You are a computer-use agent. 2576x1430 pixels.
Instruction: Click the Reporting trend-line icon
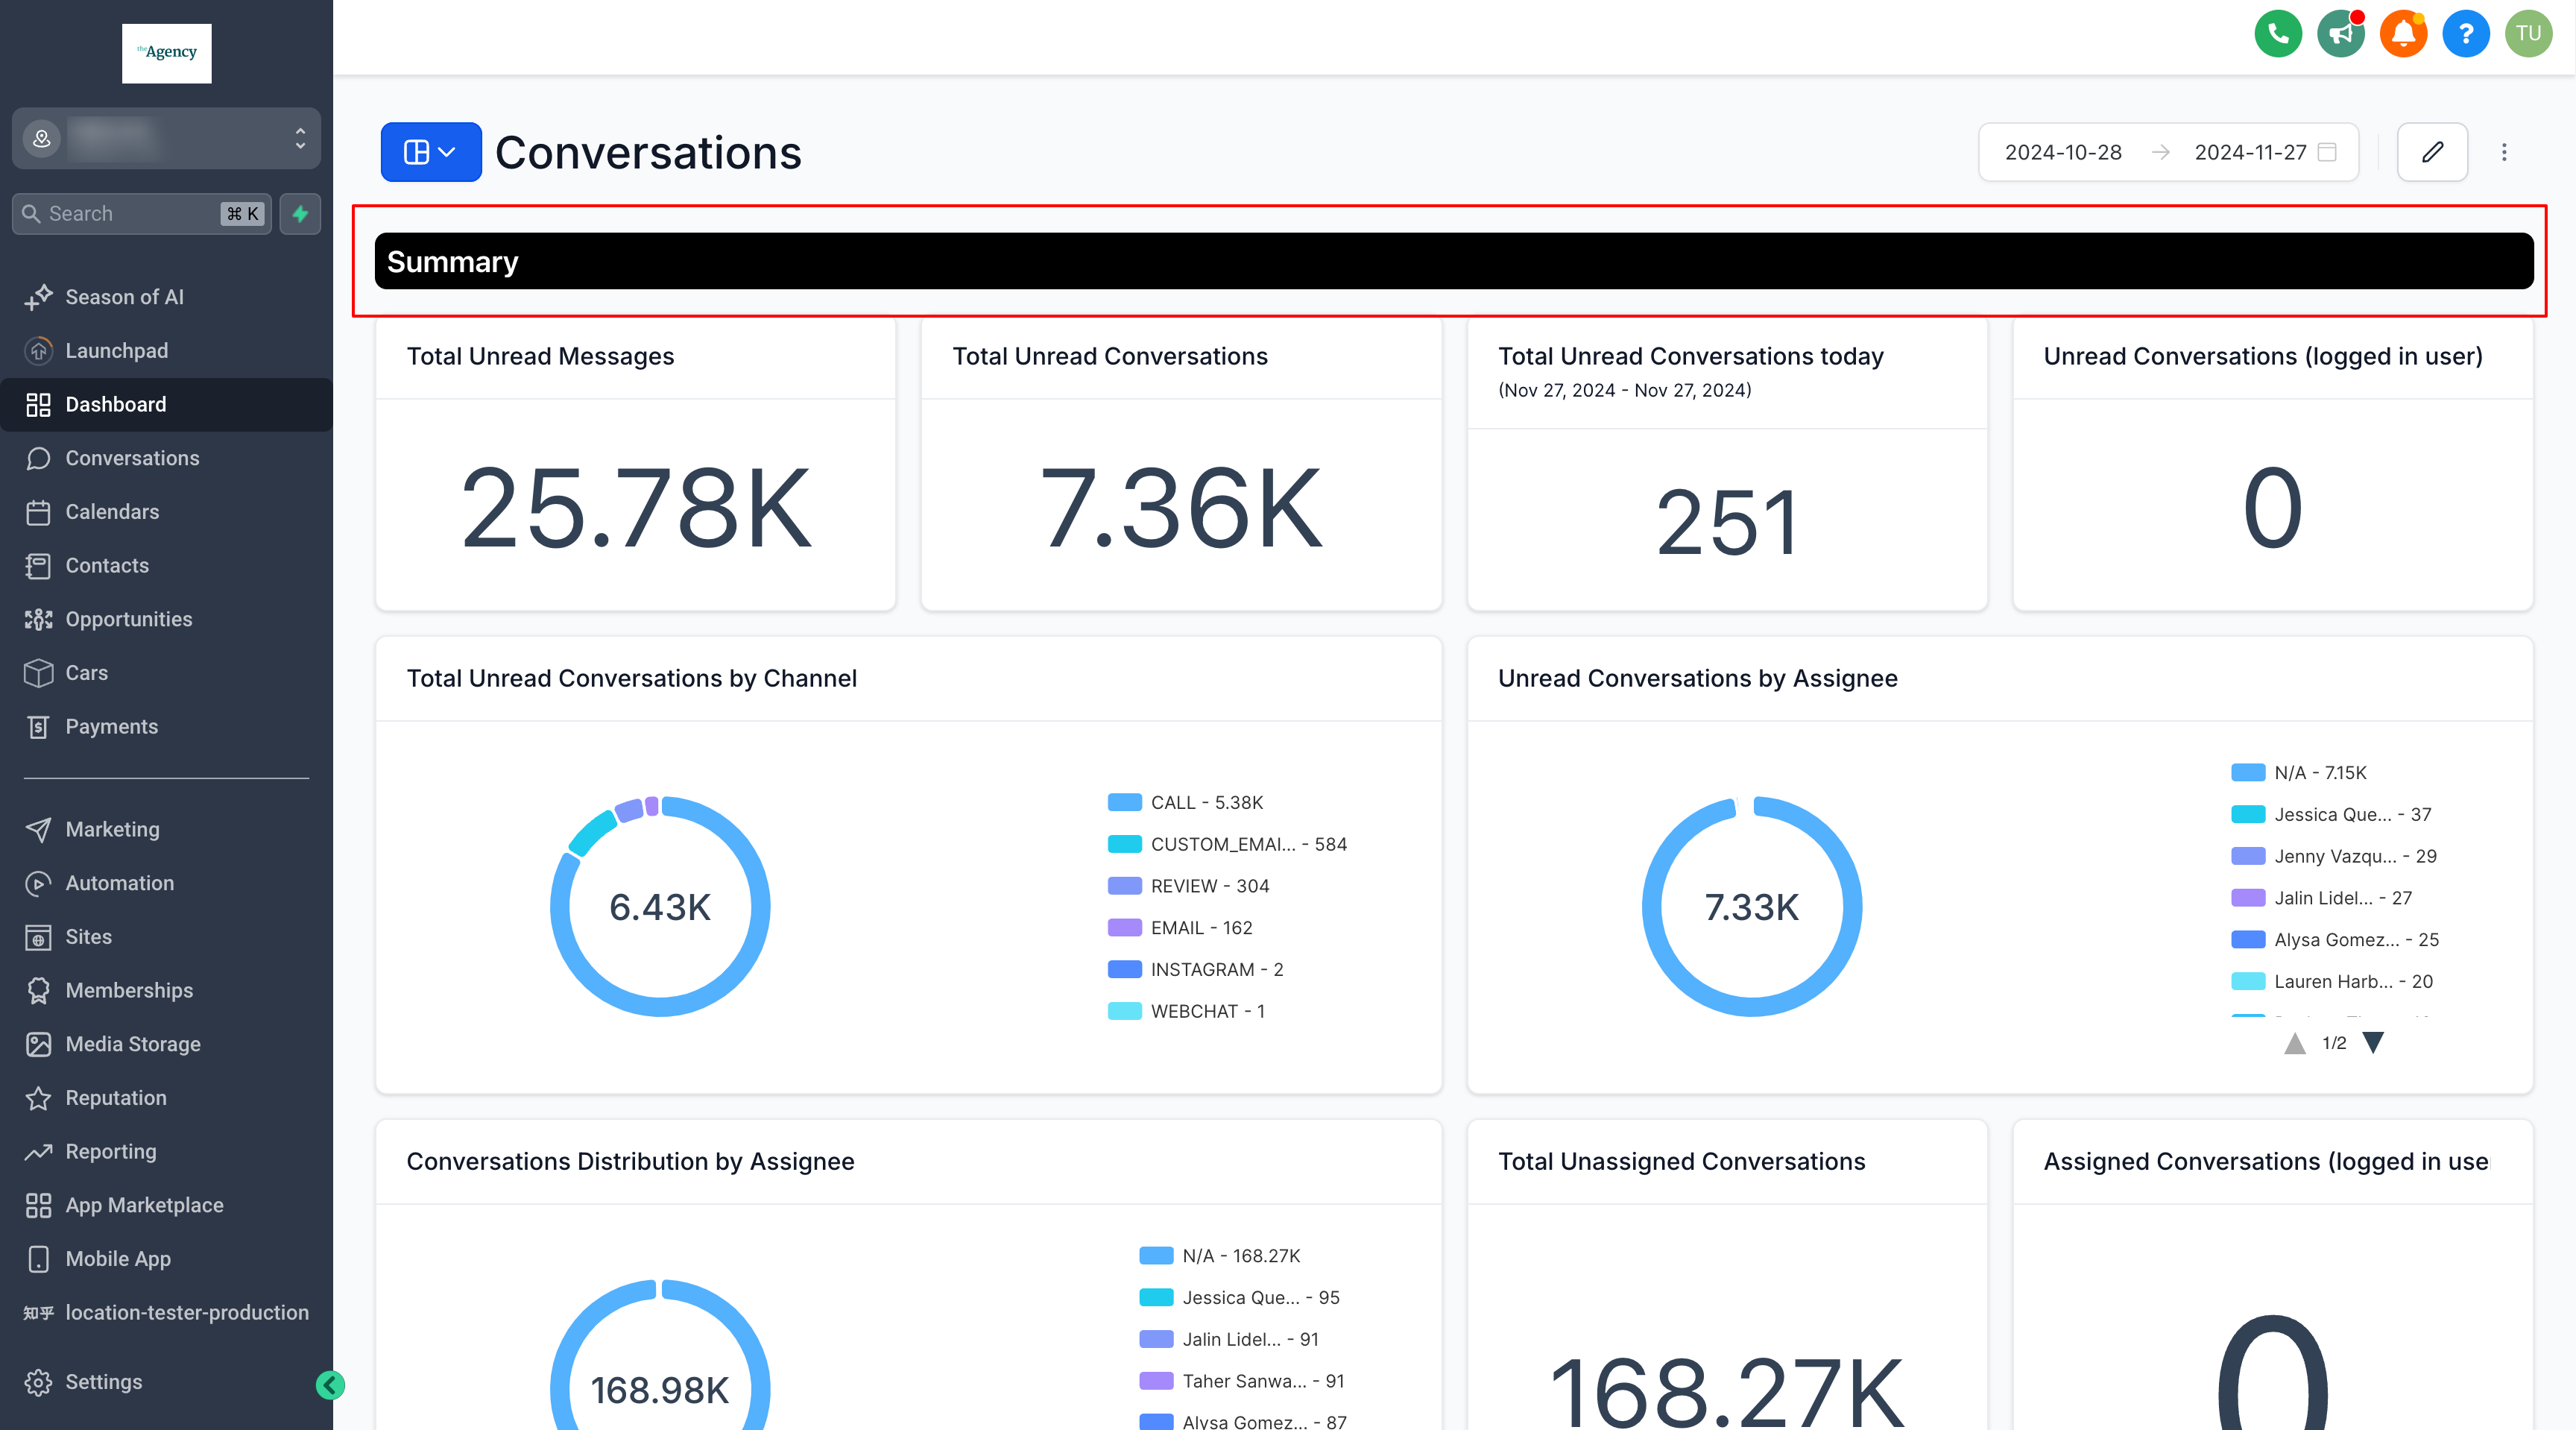point(38,1152)
